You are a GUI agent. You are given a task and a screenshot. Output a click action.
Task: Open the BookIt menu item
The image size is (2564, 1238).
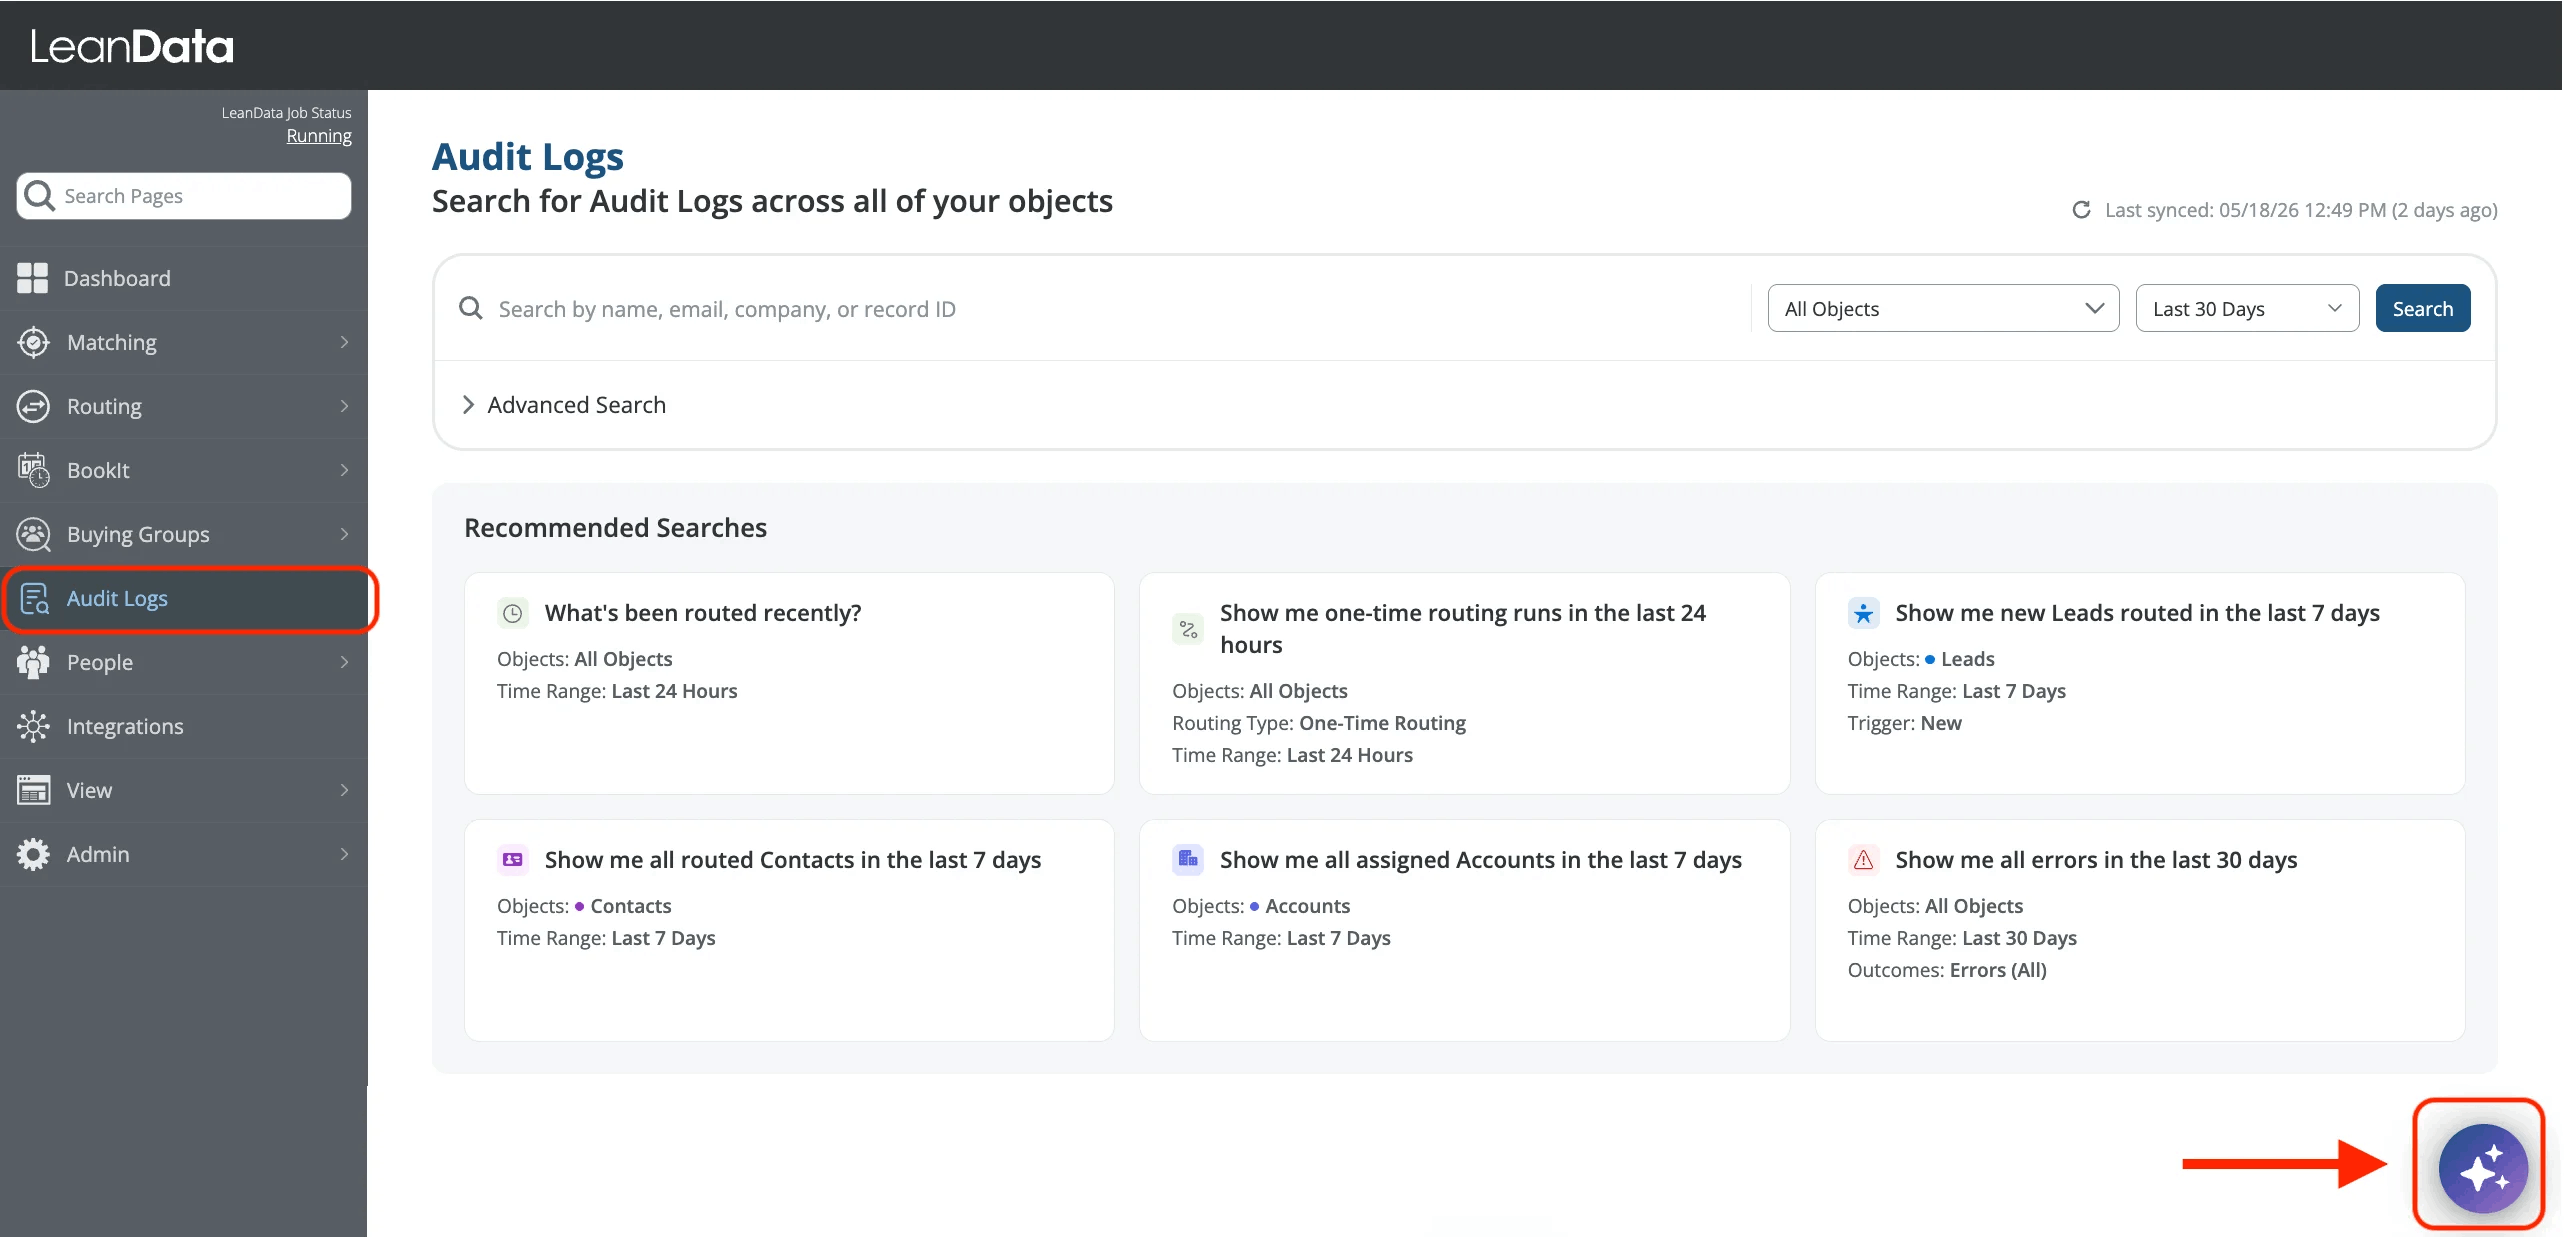click(x=184, y=470)
